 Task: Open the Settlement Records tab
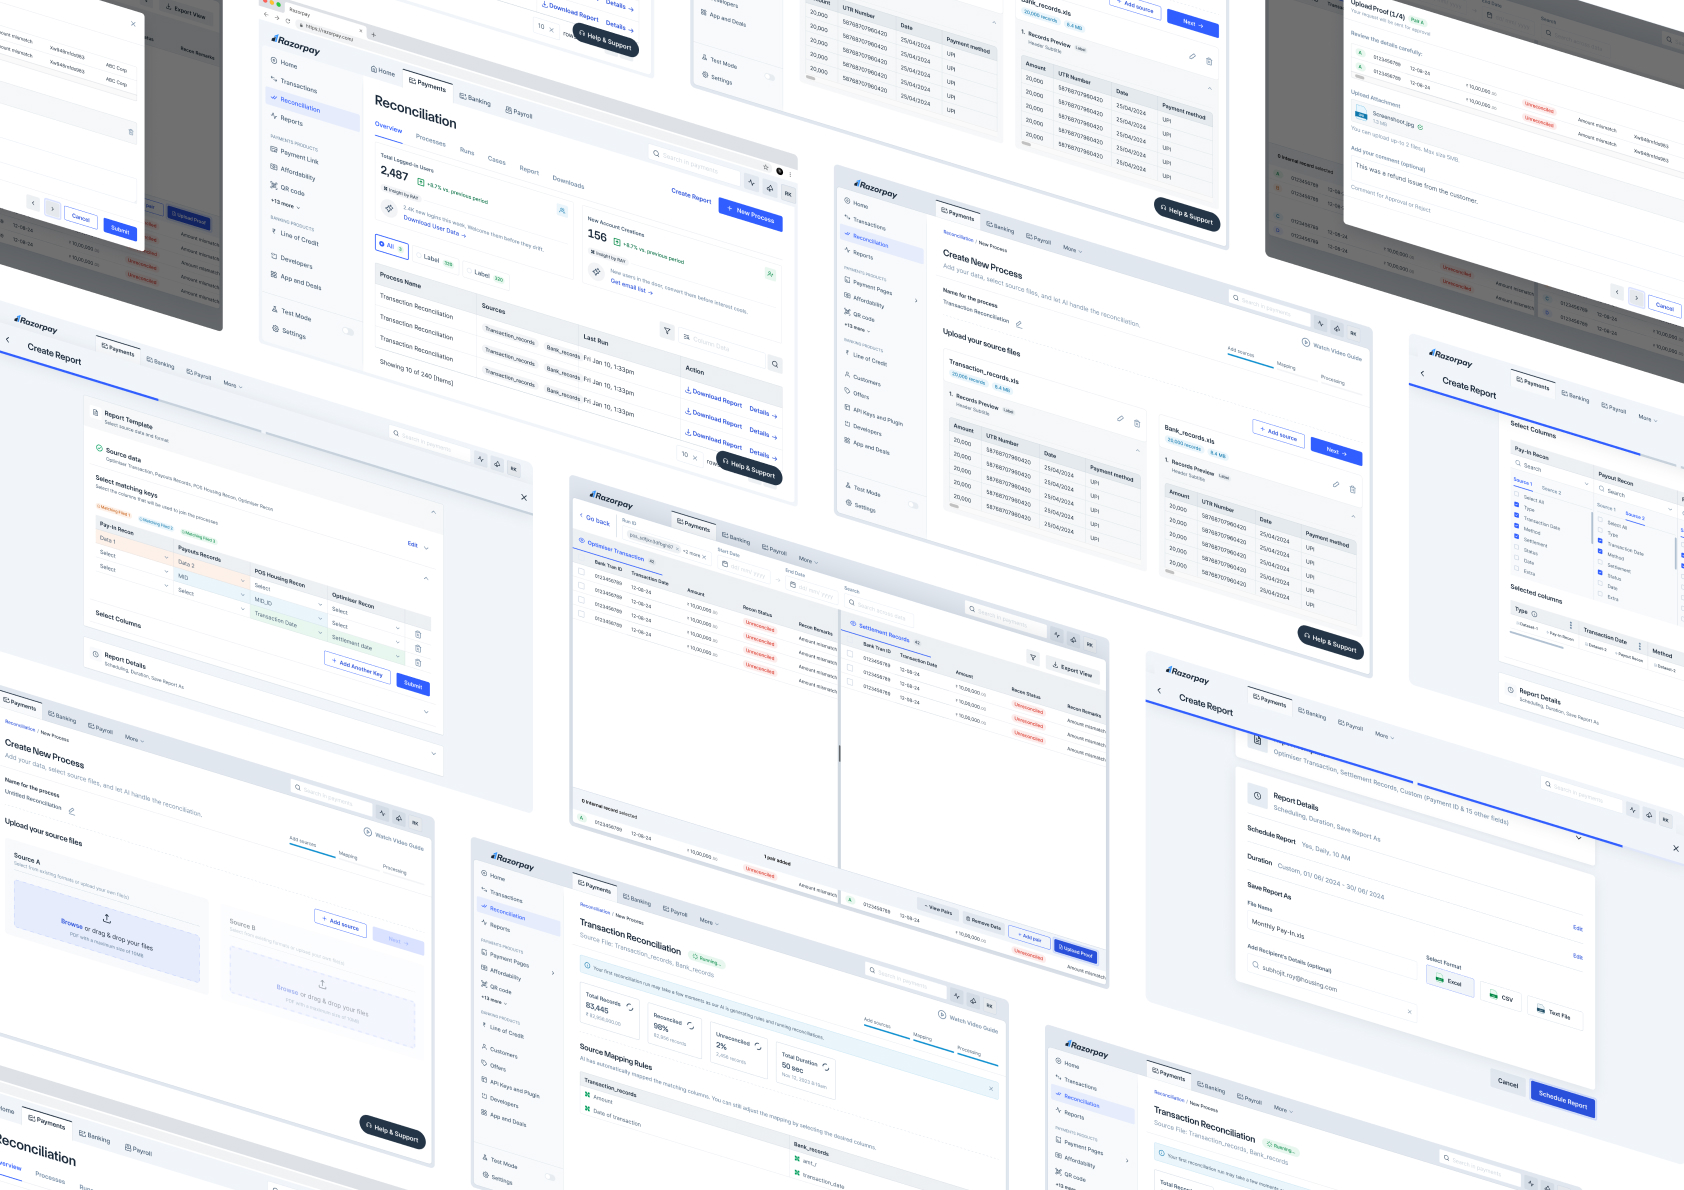[x=884, y=633]
